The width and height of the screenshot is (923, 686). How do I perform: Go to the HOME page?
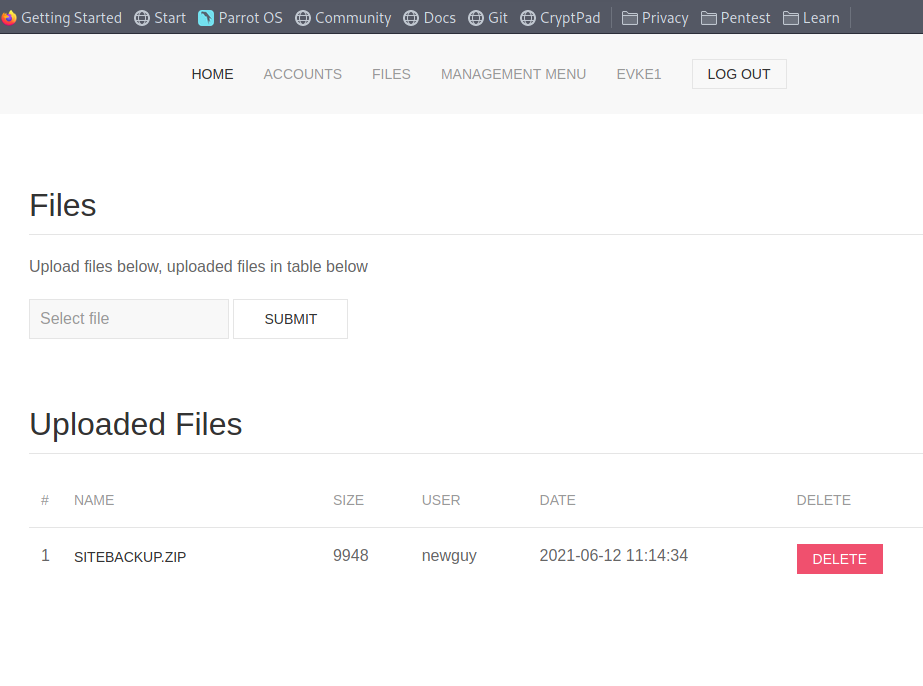pos(212,73)
